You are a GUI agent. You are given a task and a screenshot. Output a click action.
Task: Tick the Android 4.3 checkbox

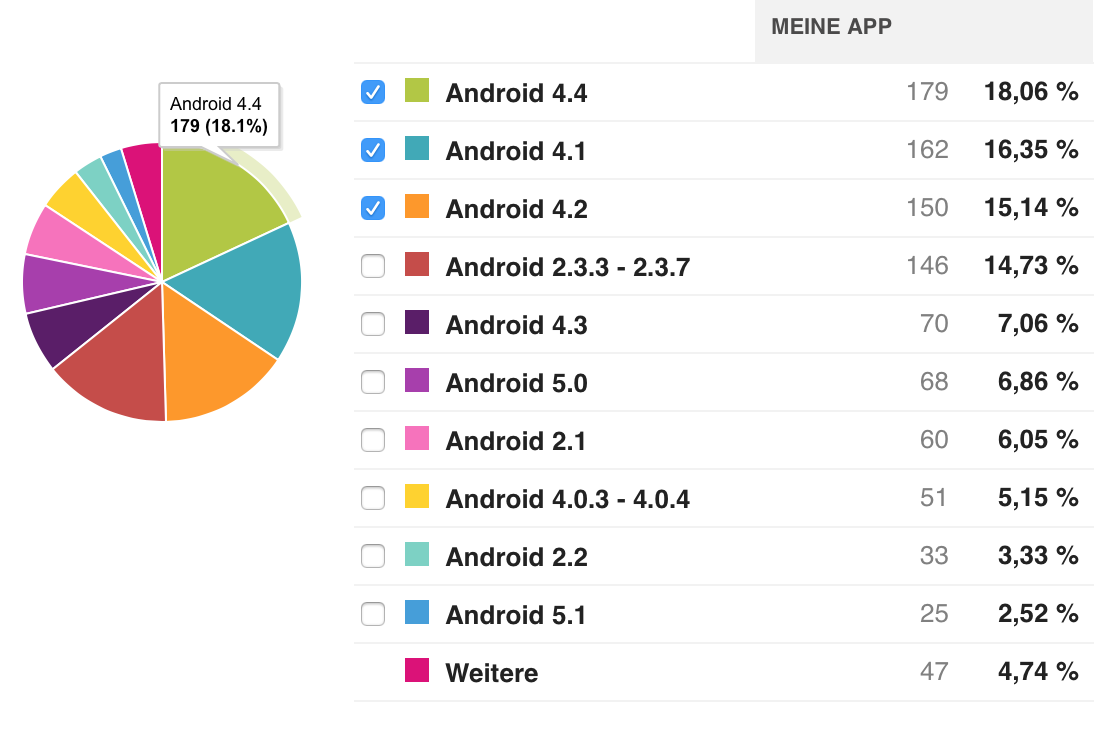(x=373, y=324)
